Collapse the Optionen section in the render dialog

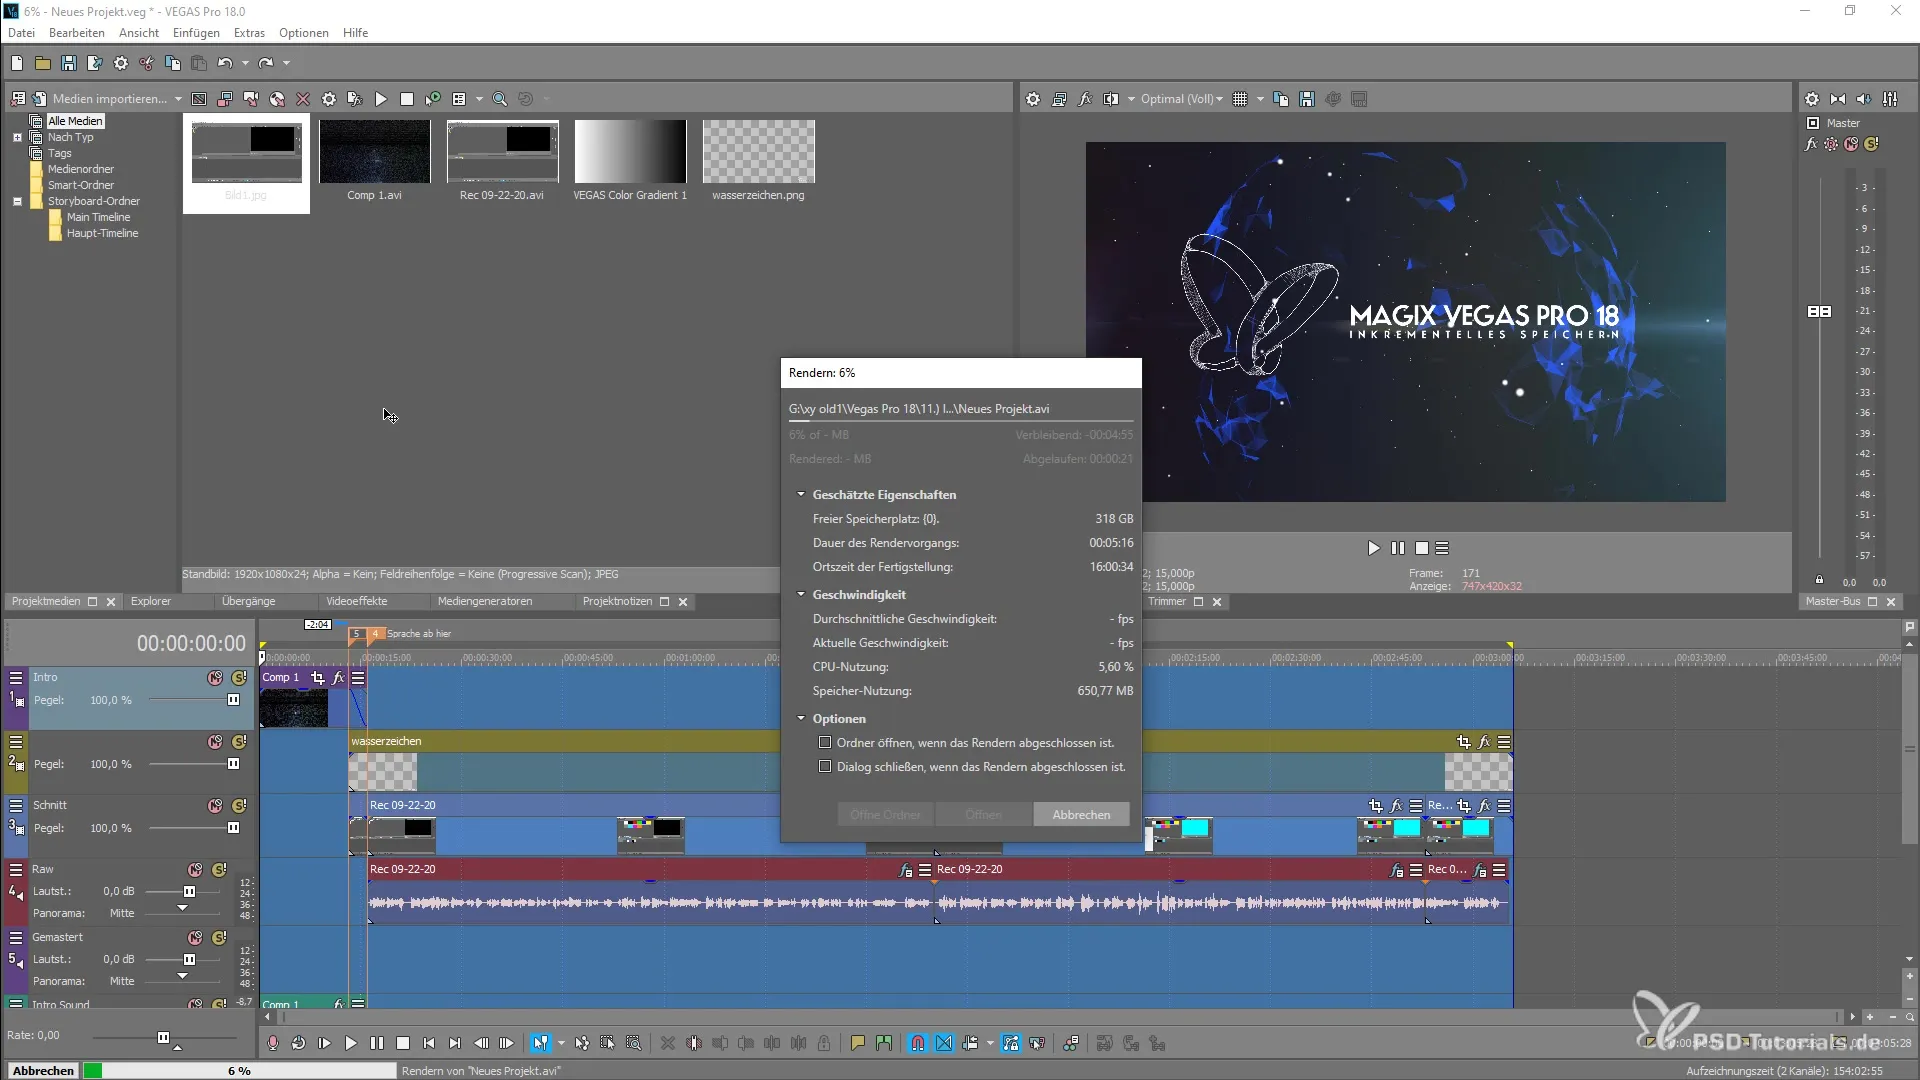tap(801, 719)
